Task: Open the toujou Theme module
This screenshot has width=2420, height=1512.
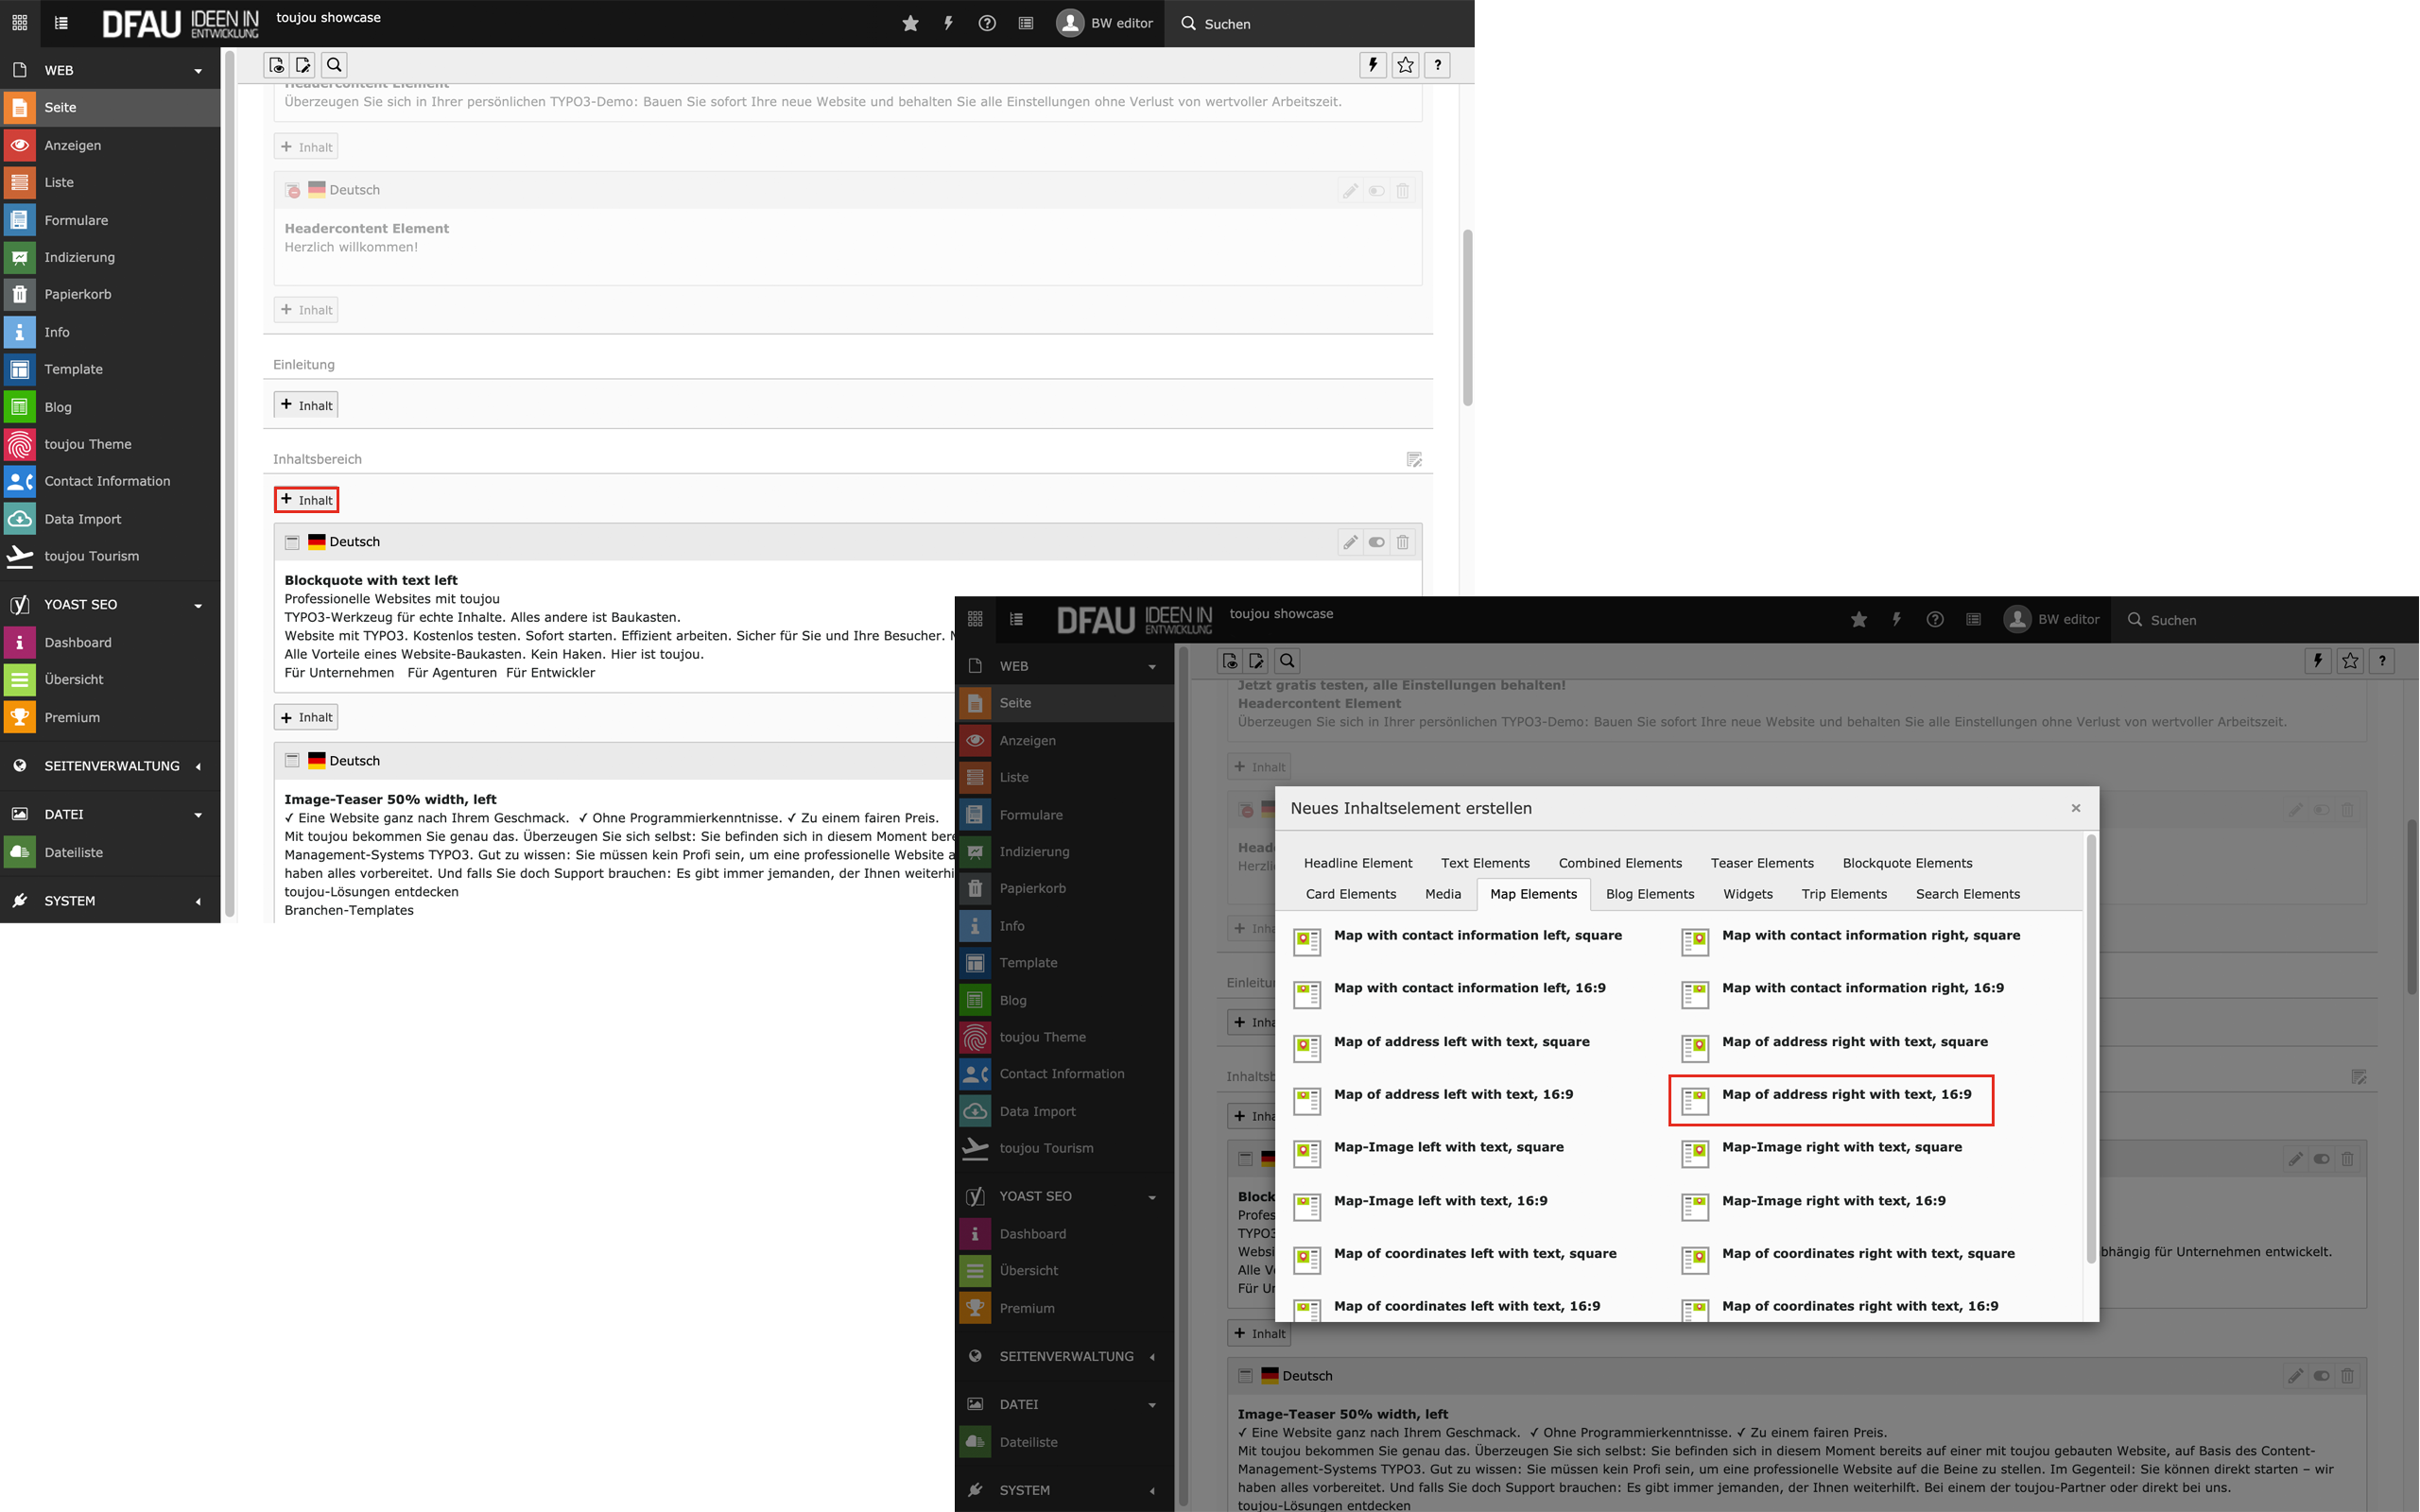Action: point(87,444)
